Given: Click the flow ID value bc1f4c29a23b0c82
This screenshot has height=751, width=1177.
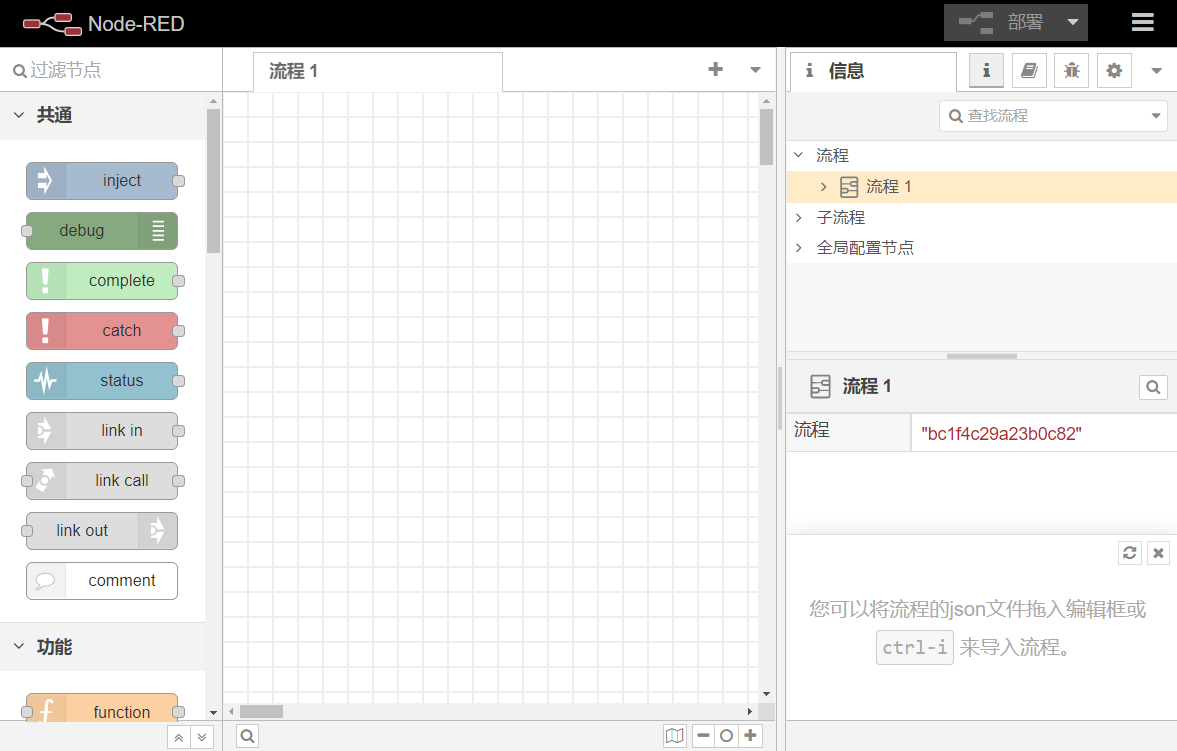Looking at the screenshot, I should tap(1001, 433).
